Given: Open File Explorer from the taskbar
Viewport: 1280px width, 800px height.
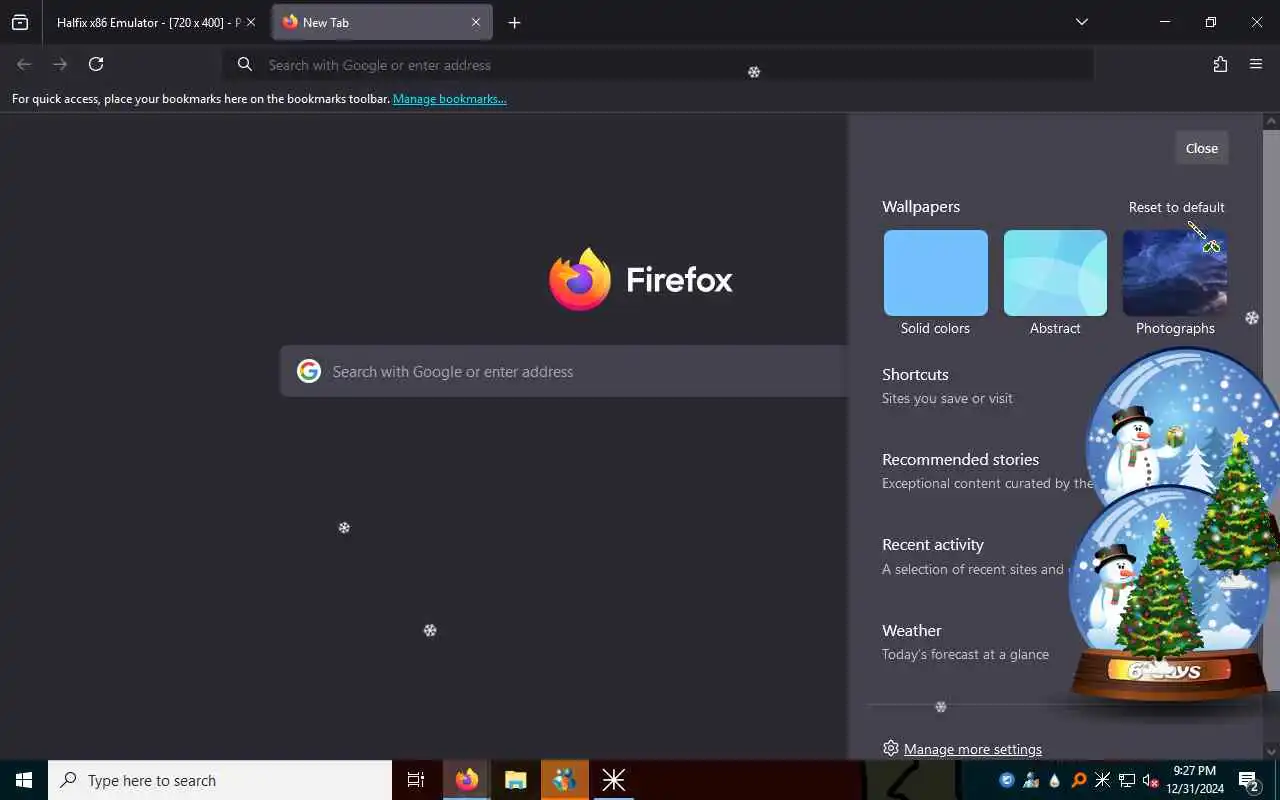Looking at the screenshot, I should tap(516, 780).
